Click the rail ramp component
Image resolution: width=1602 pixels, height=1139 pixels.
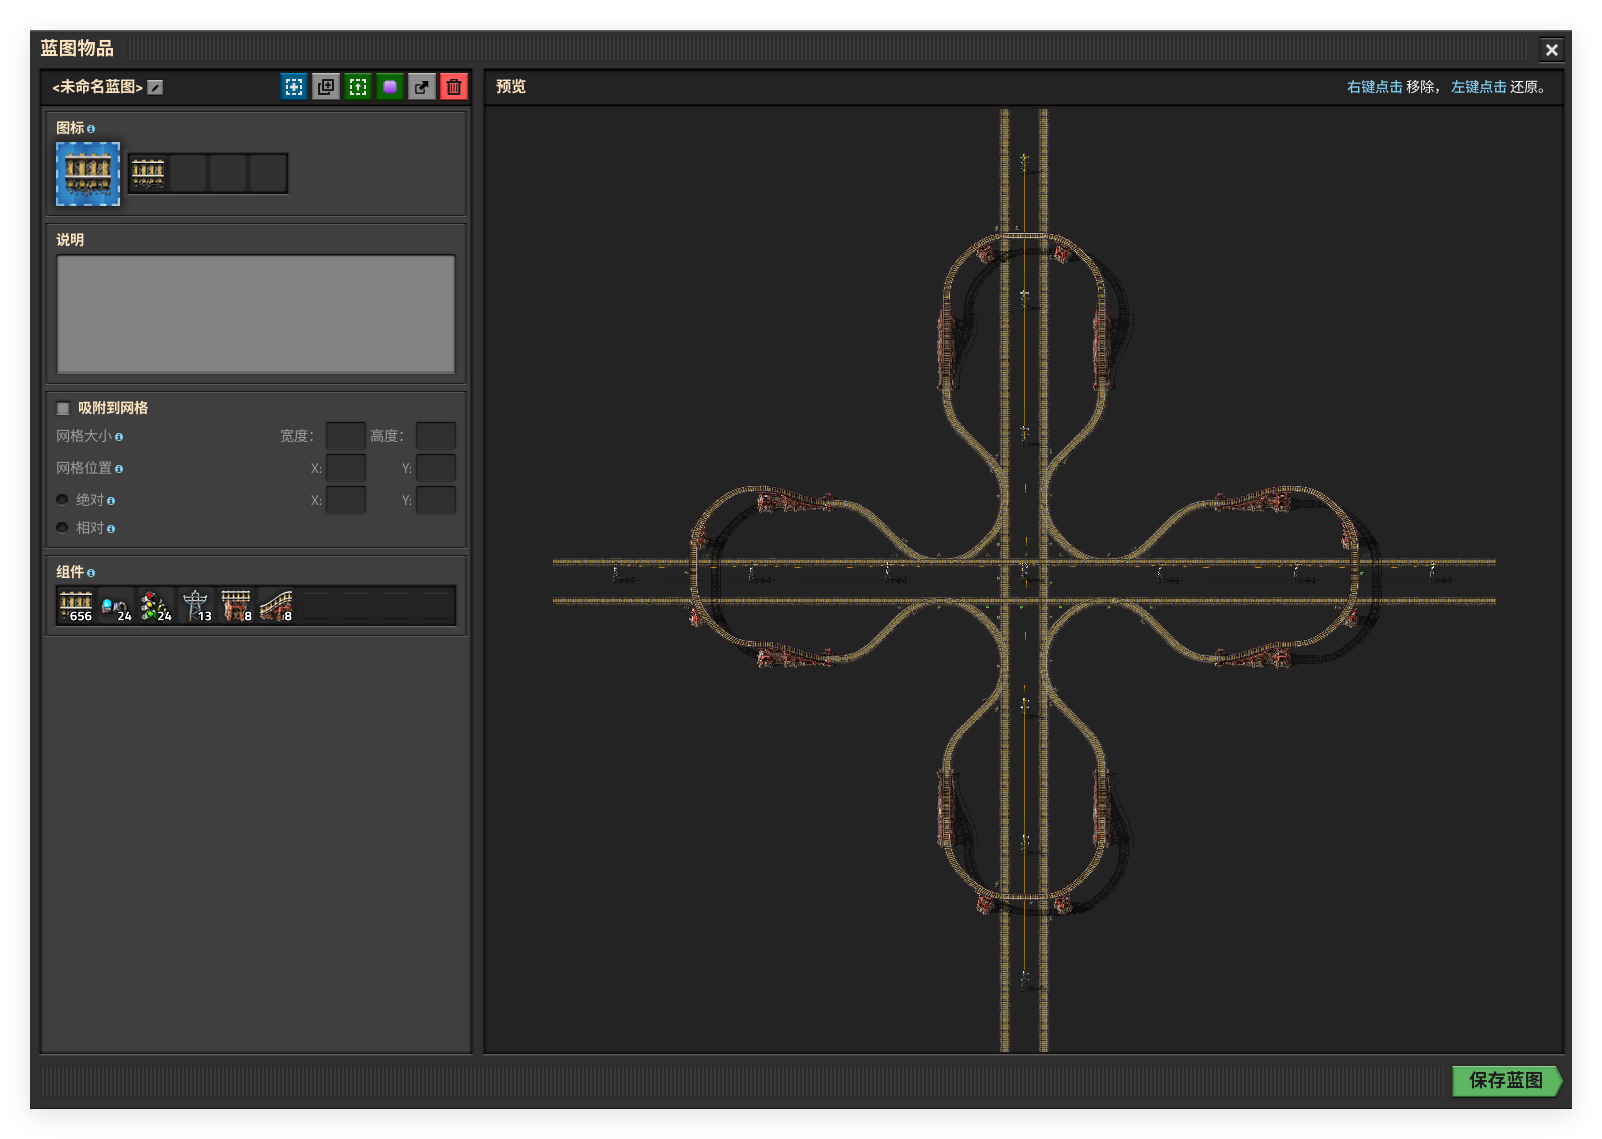(276, 606)
